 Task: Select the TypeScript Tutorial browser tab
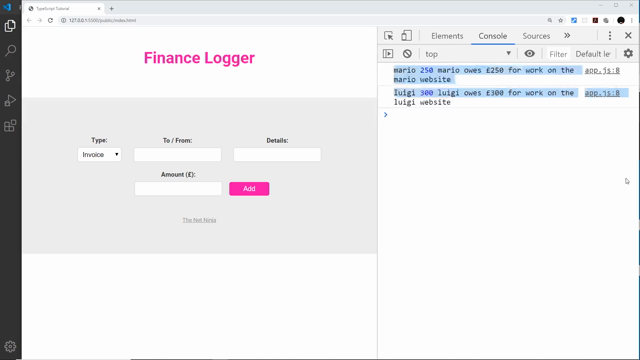click(64, 9)
